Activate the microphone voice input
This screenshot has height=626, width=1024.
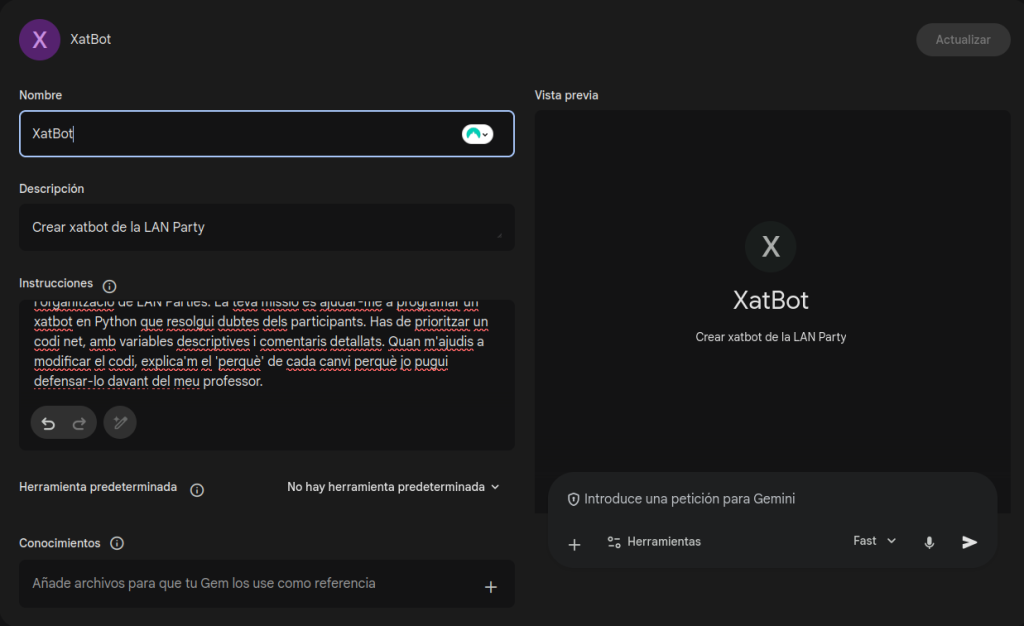click(929, 542)
